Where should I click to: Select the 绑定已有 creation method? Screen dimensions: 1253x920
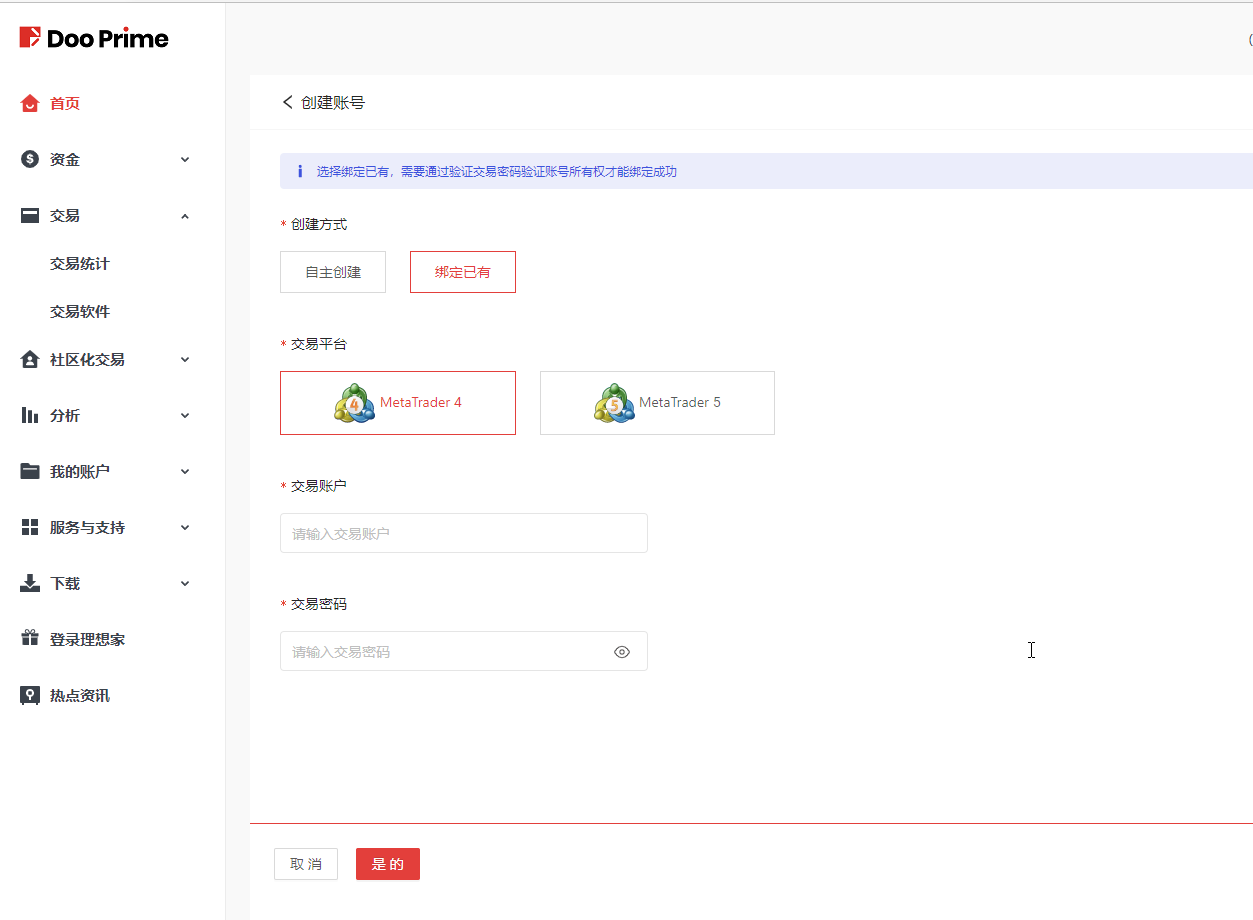pyautogui.click(x=463, y=272)
